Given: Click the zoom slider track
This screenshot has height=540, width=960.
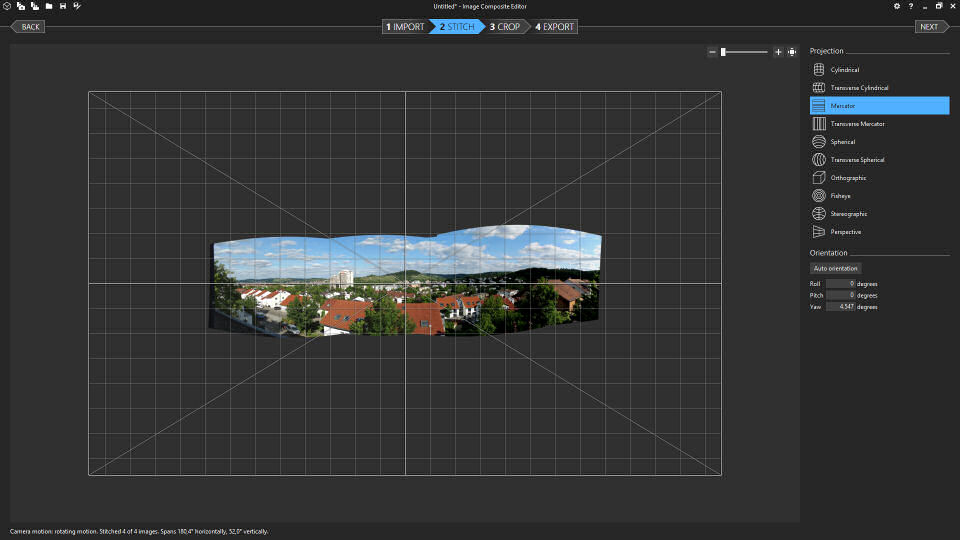Looking at the screenshot, I should (750, 52).
